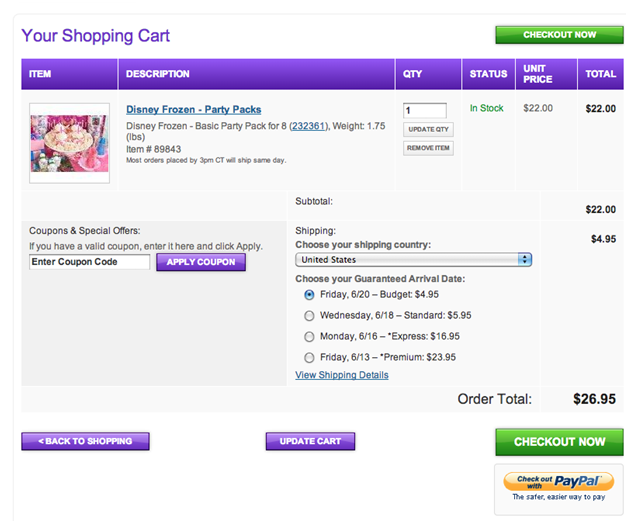Click the Update Qty button

pyautogui.click(x=428, y=129)
